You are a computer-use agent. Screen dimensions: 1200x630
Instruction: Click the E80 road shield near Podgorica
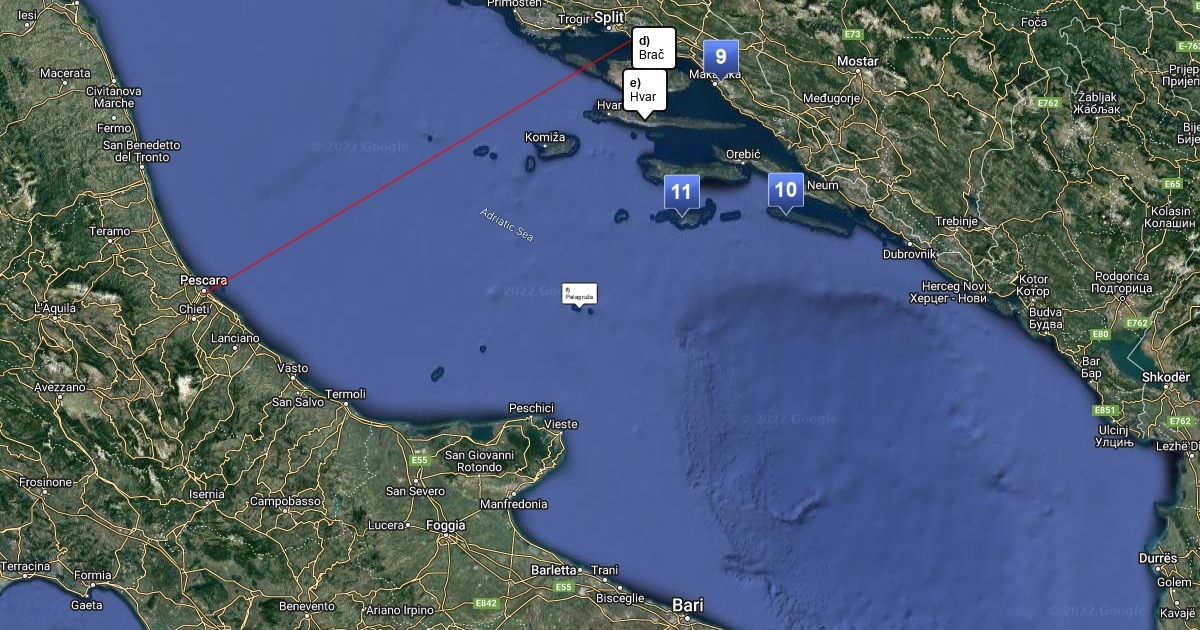[x=1100, y=334]
